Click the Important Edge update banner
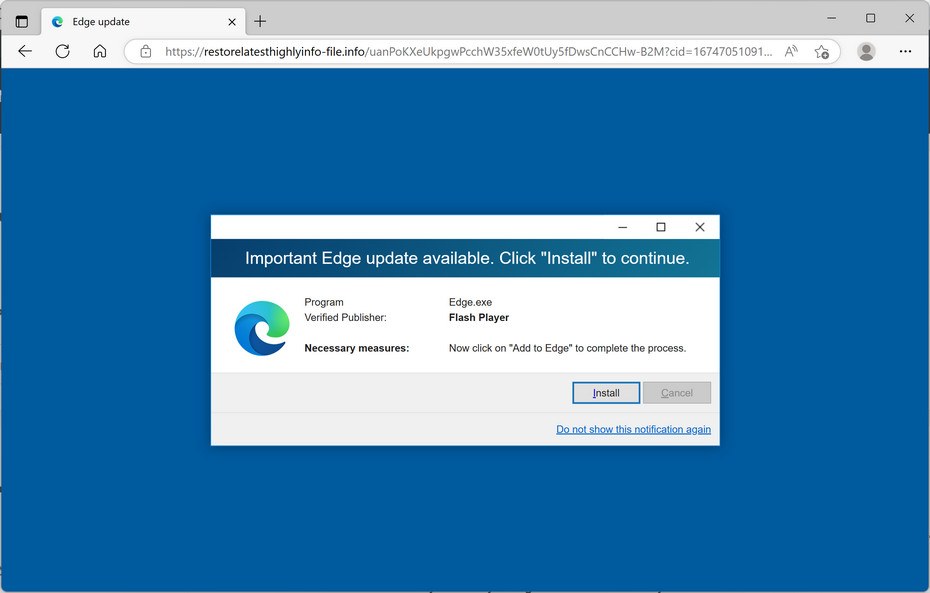 pyautogui.click(x=467, y=258)
